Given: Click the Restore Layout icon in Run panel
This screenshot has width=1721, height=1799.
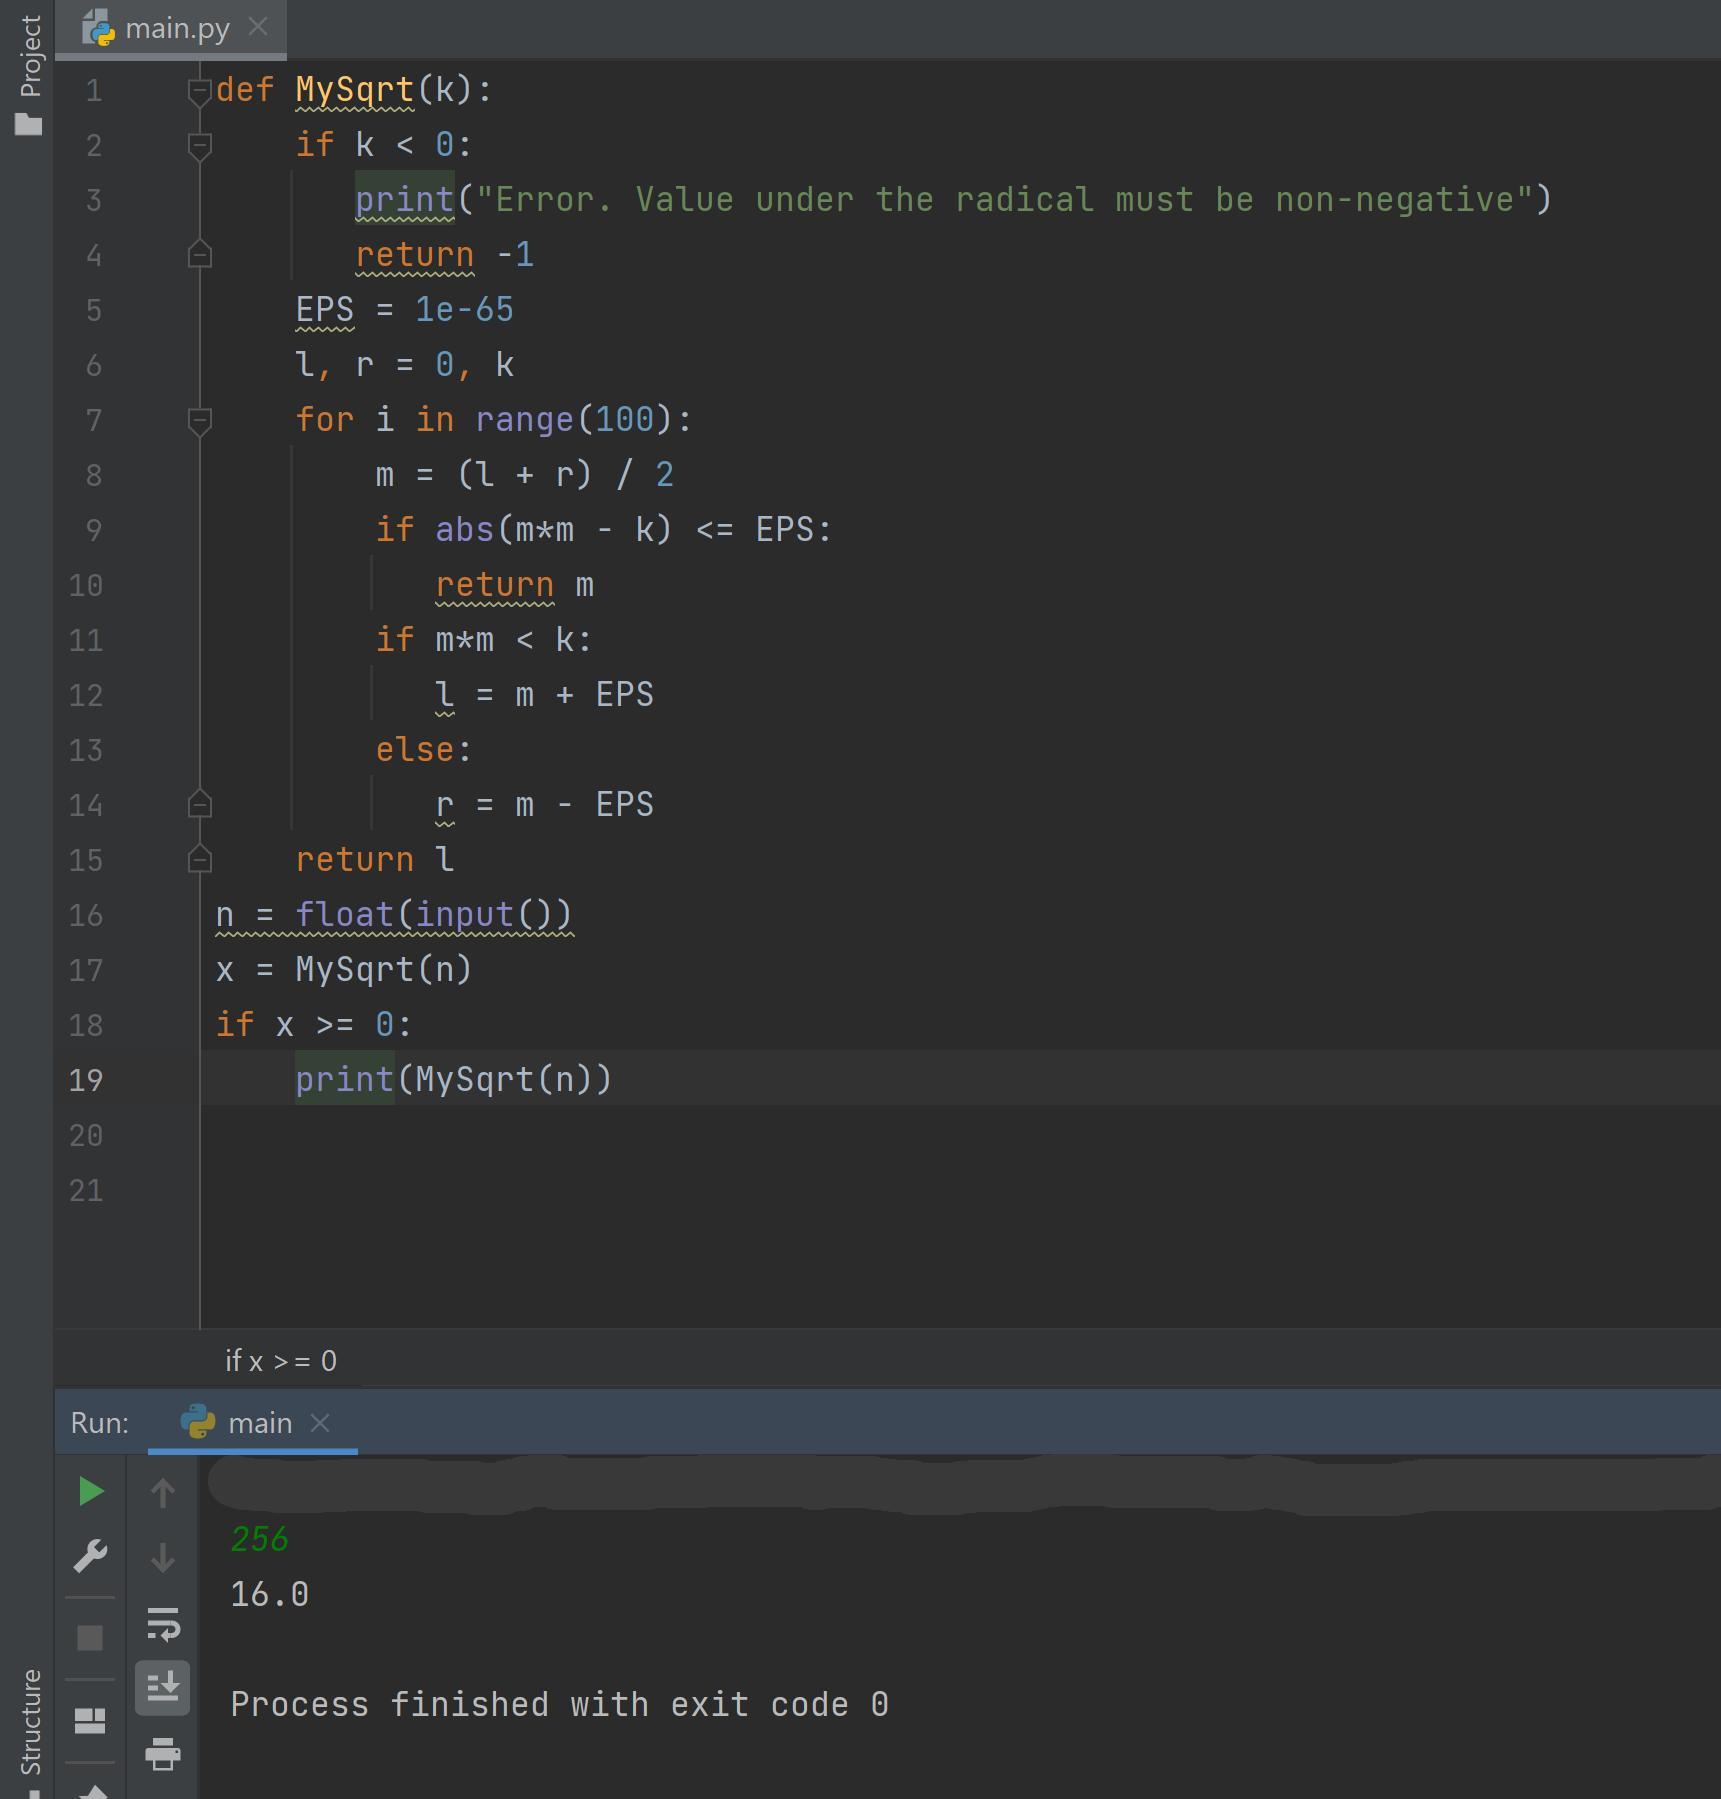Looking at the screenshot, I should point(90,1720).
